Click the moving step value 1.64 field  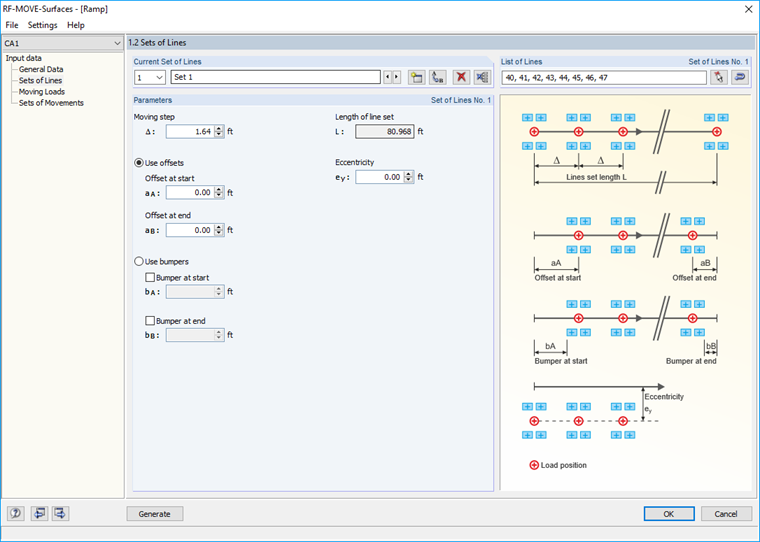click(190, 131)
